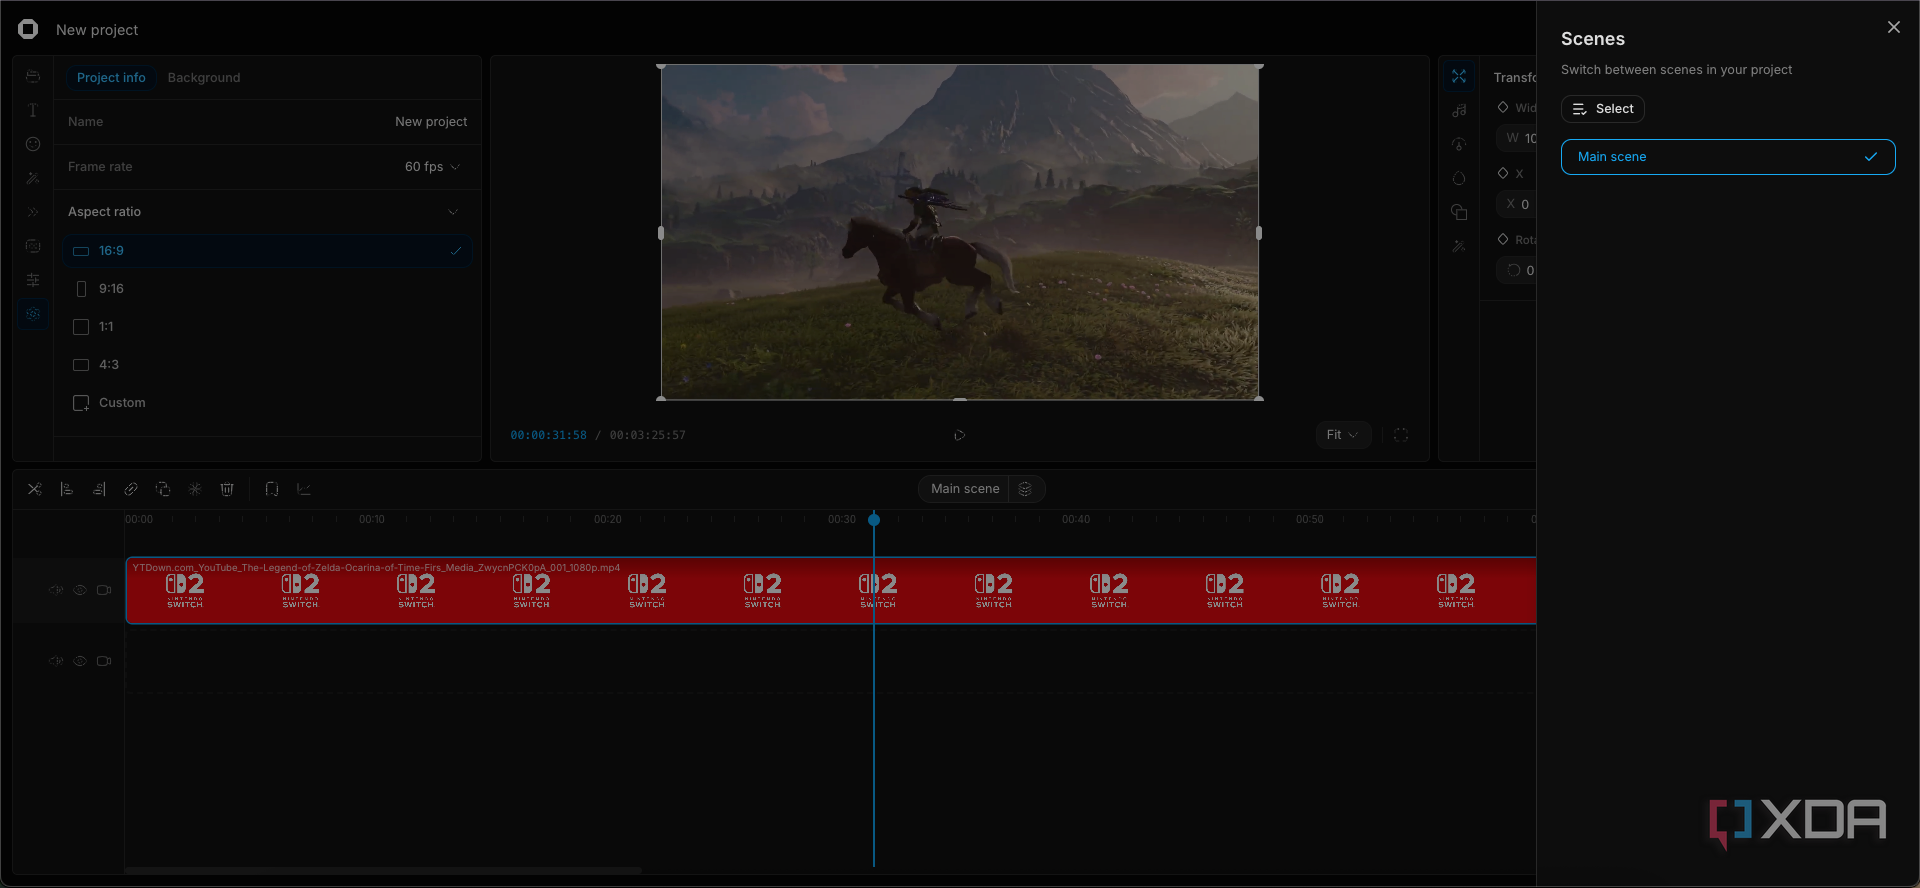This screenshot has width=1920, height=888.
Task: Open the keyframe graph icon in timeline toolbar
Action: tap(304, 489)
